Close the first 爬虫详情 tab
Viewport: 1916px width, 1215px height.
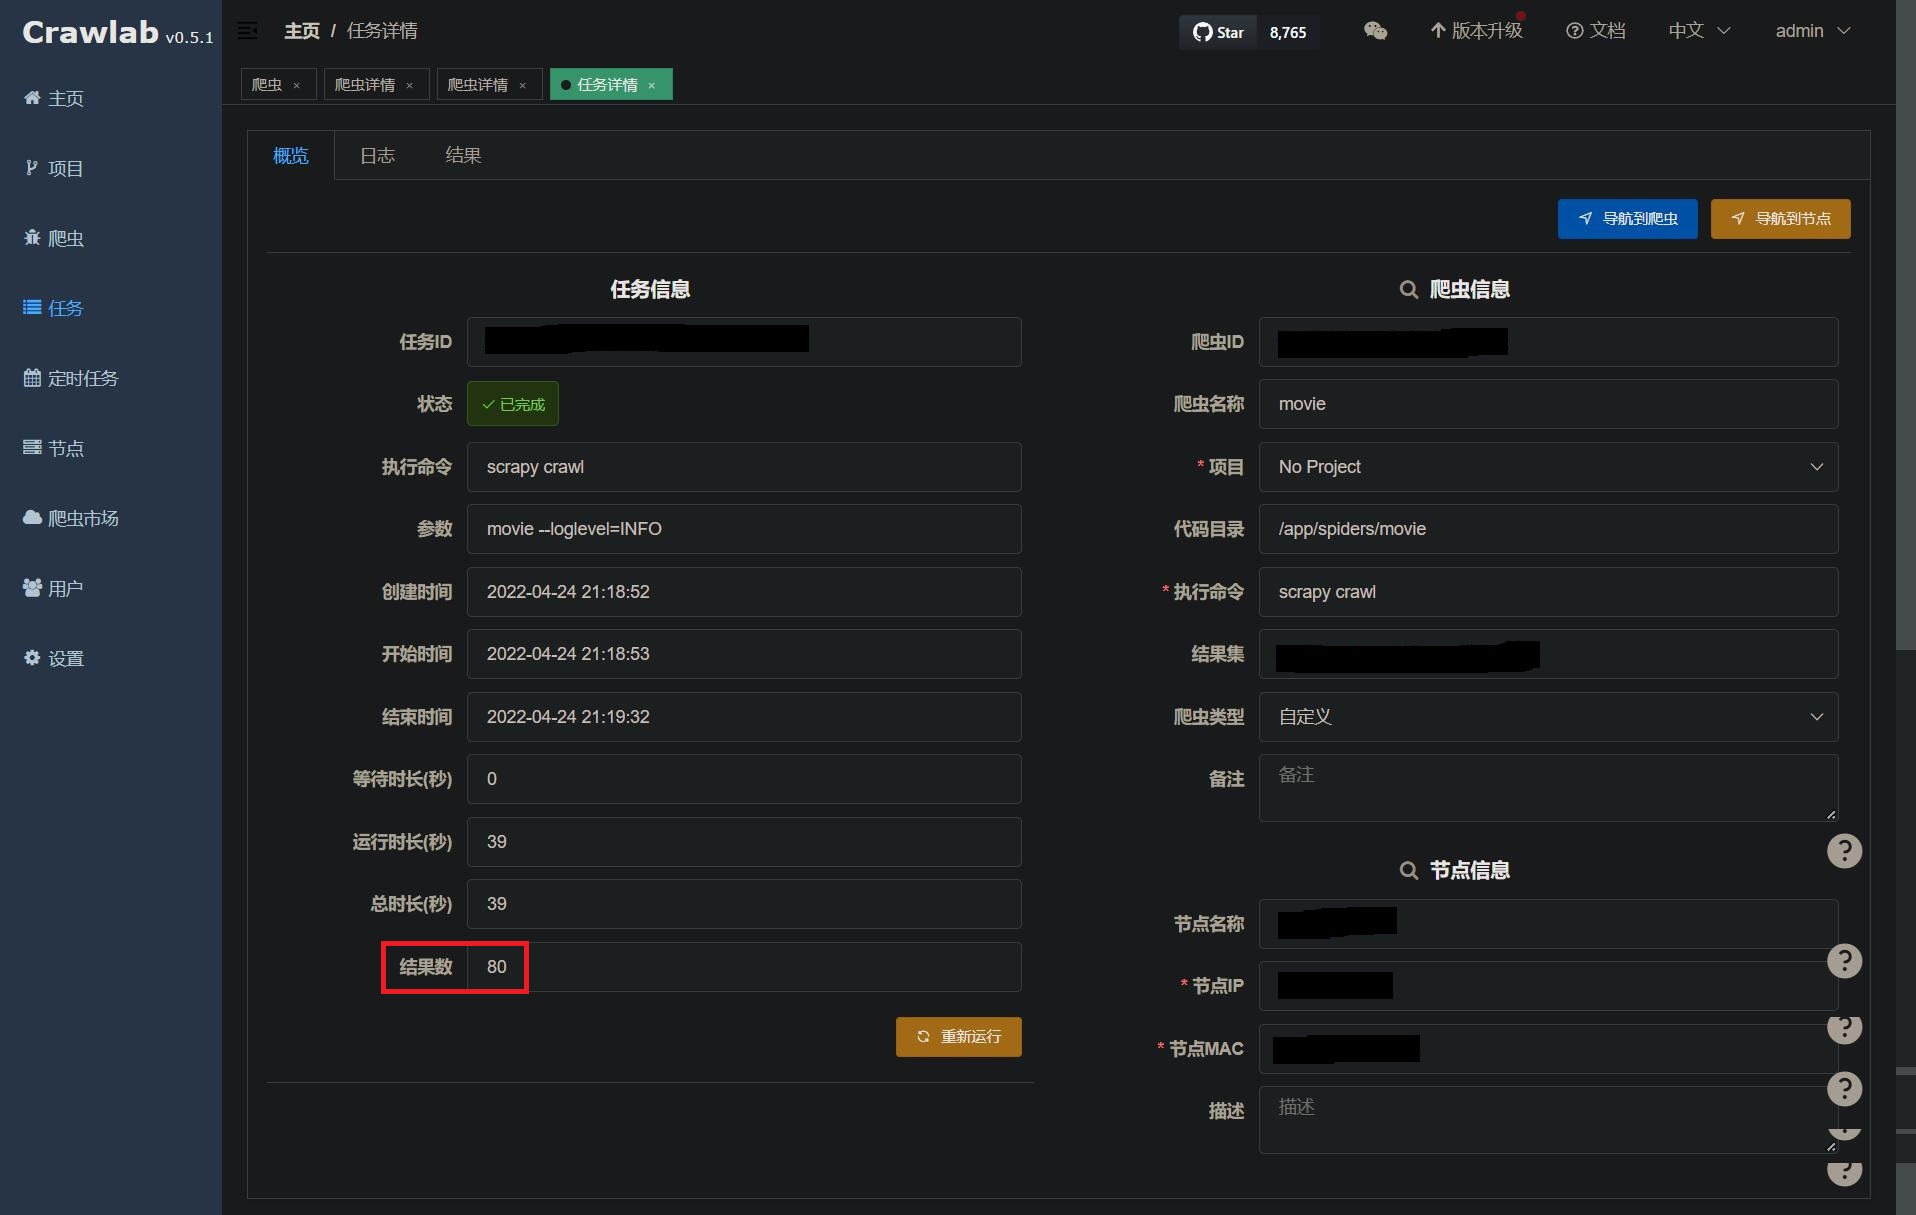pyautogui.click(x=409, y=85)
